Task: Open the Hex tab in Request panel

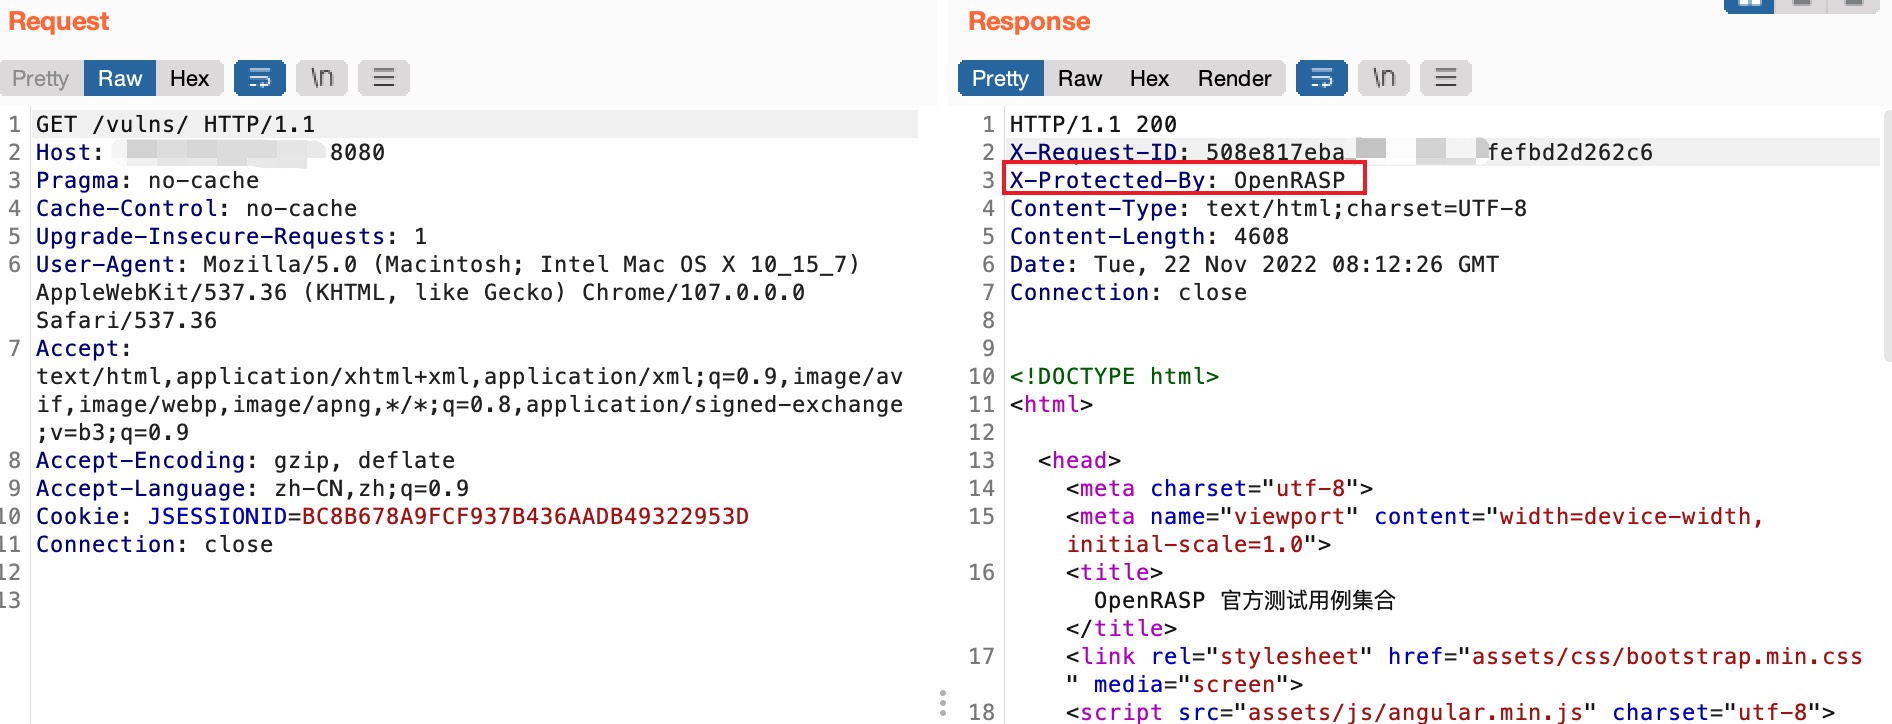Action: click(189, 78)
